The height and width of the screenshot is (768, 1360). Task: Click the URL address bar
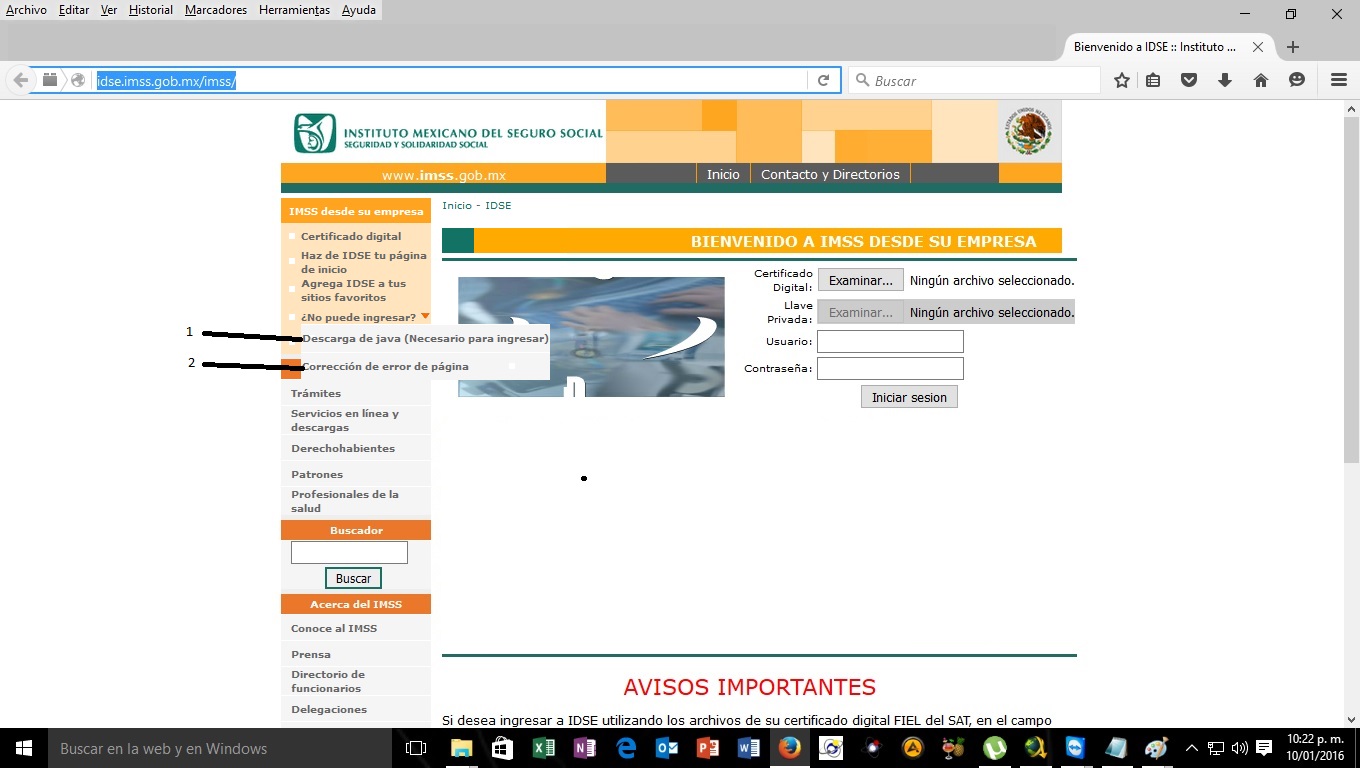[x=450, y=81]
